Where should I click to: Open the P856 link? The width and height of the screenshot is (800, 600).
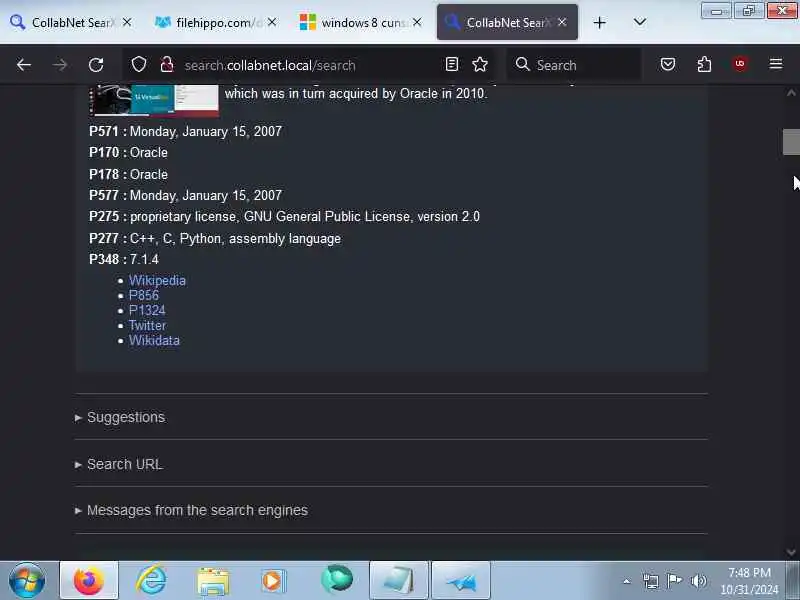(143, 295)
